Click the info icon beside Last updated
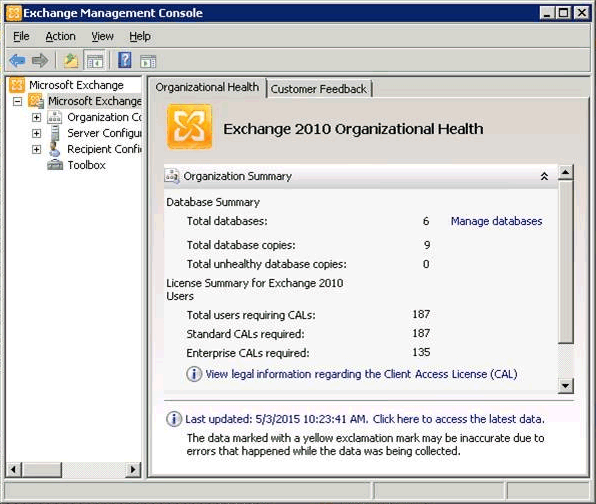The height and width of the screenshot is (504, 596). point(174,419)
